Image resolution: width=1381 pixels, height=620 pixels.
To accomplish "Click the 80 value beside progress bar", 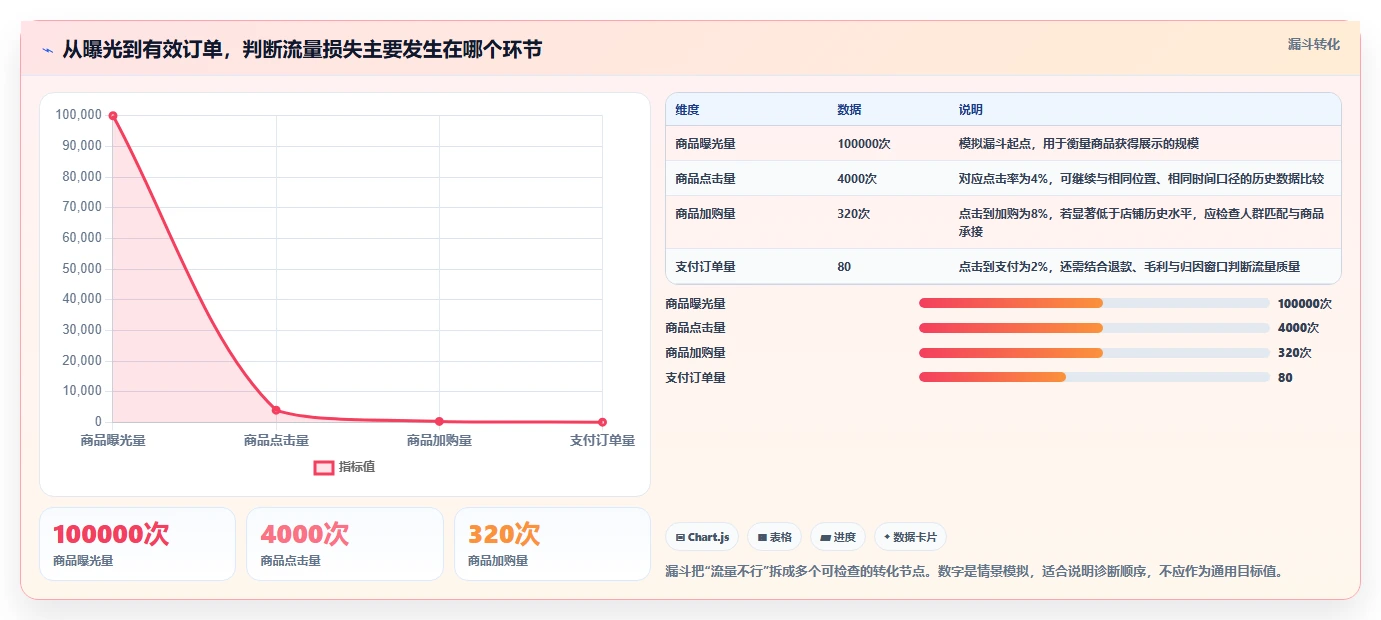I will (x=1285, y=378).
